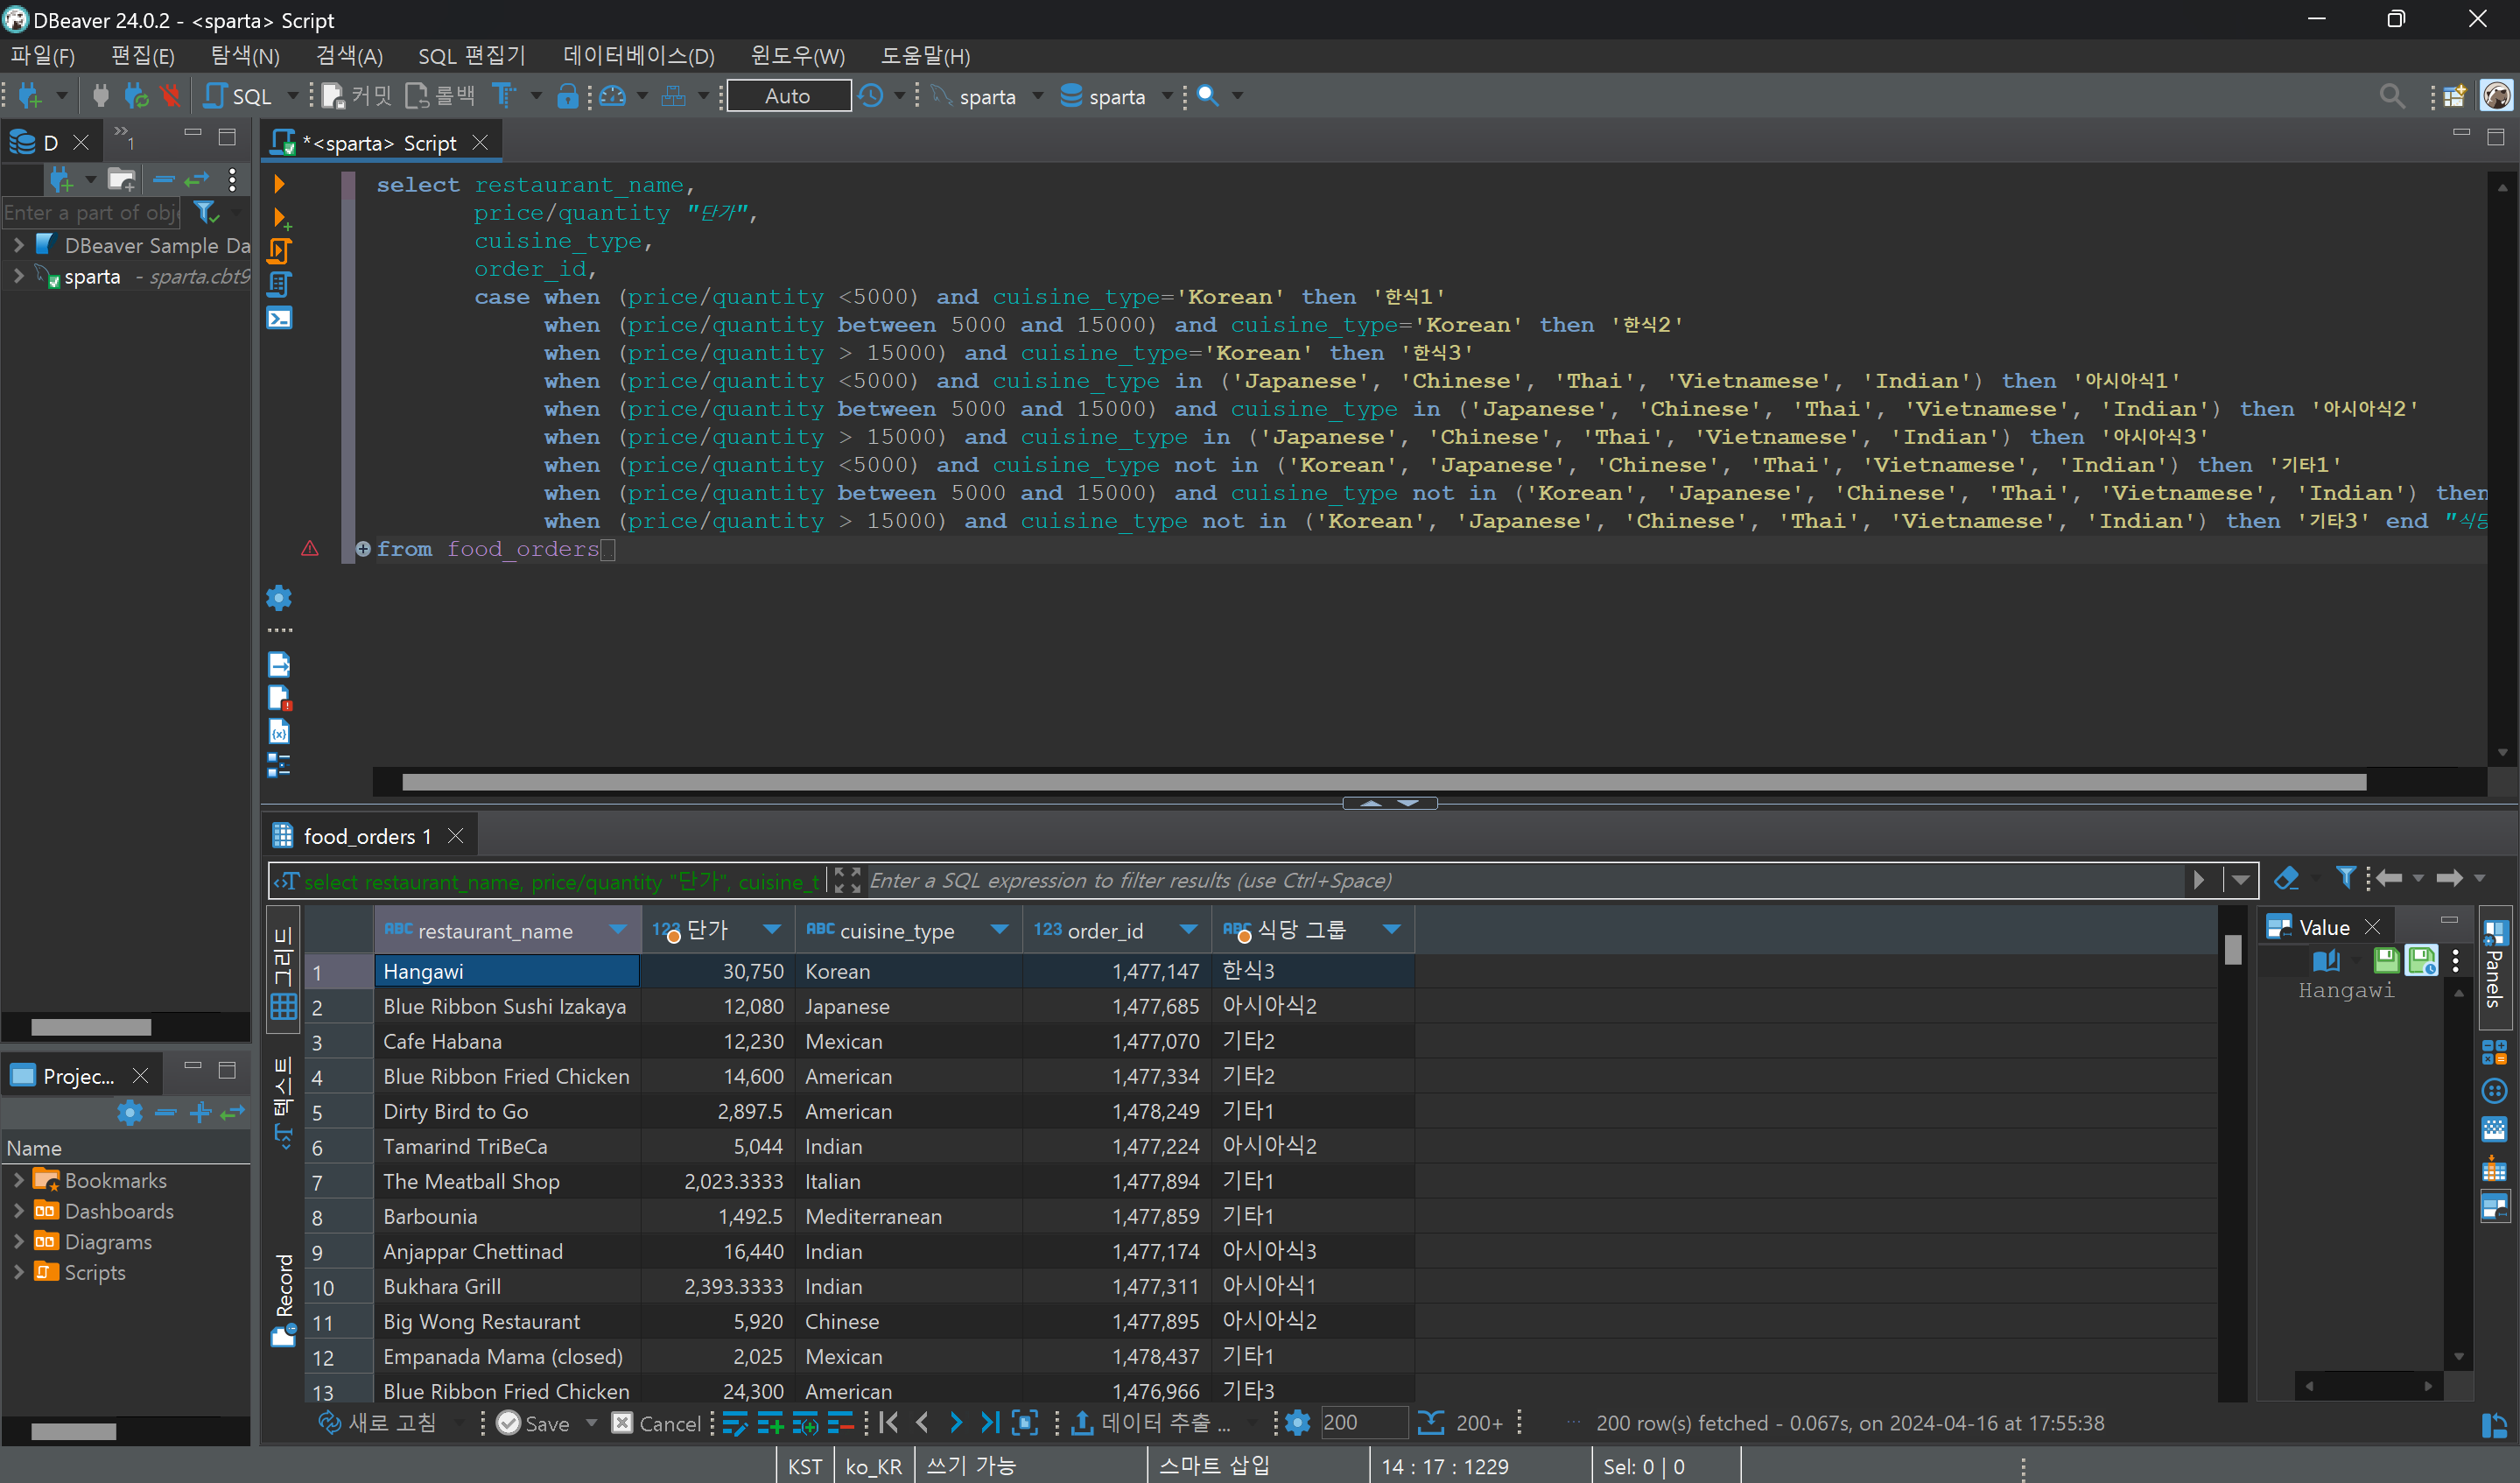Click the delete row icon in the results toolbar

pyautogui.click(x=840, y=1423)
